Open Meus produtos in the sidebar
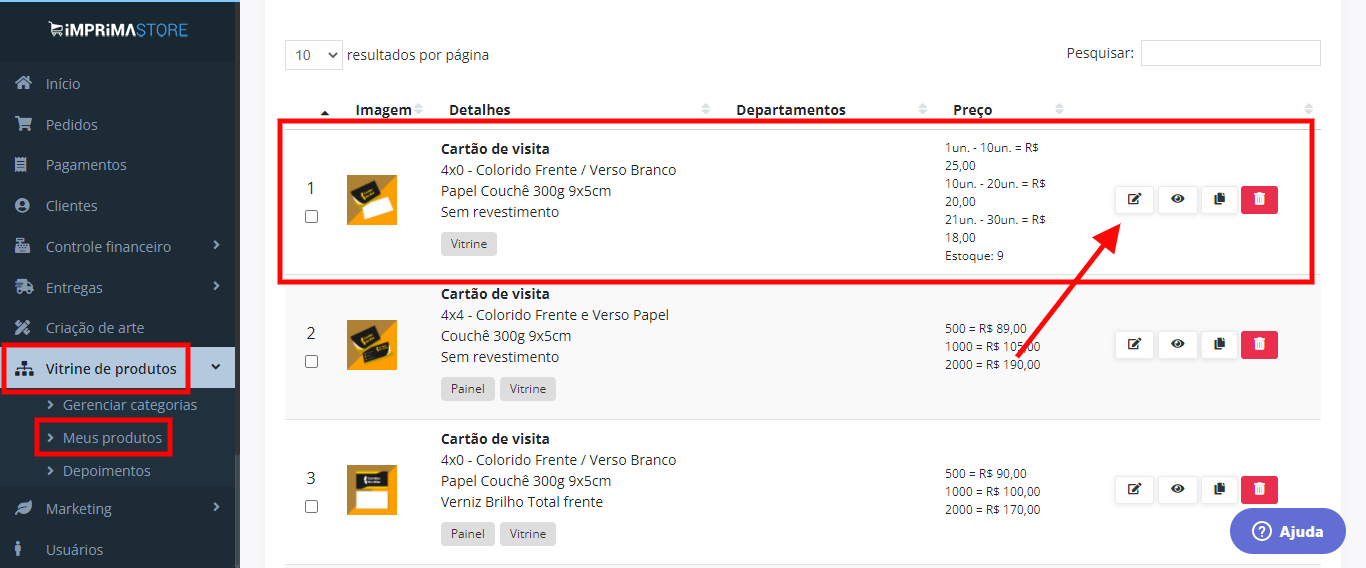Viewport: 1366px width, 568px height. pos(112,438)
